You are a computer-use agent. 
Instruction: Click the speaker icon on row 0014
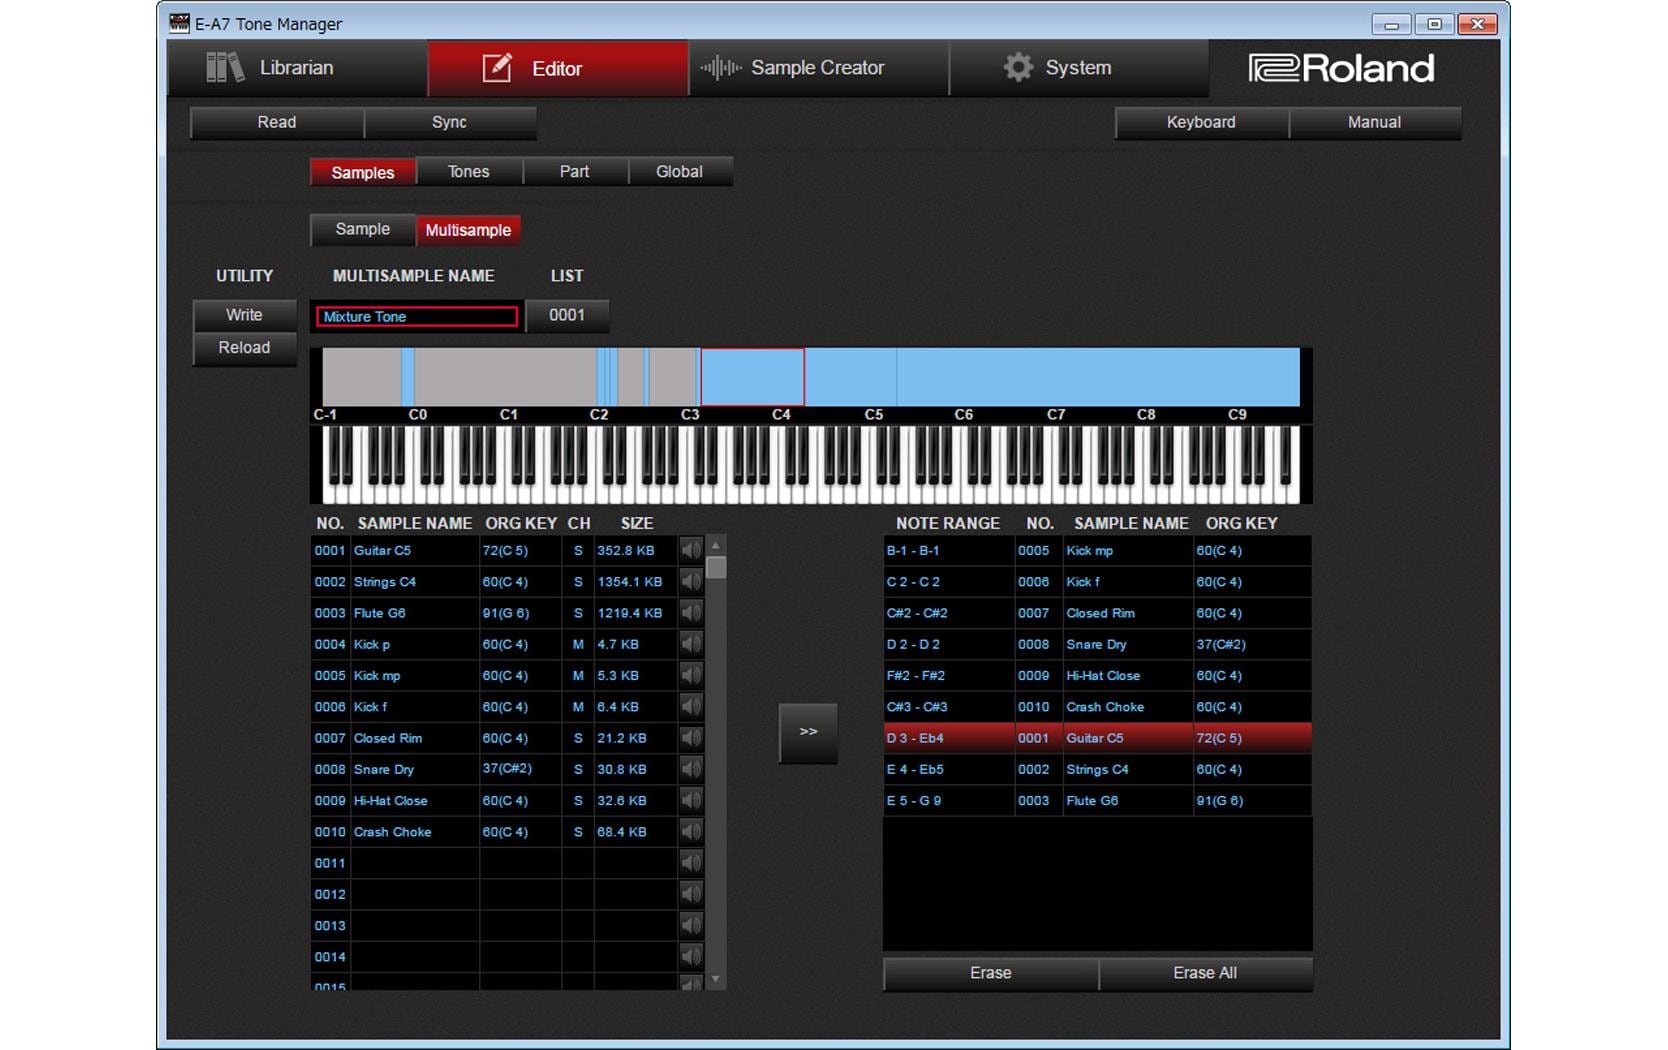(691, 956)
